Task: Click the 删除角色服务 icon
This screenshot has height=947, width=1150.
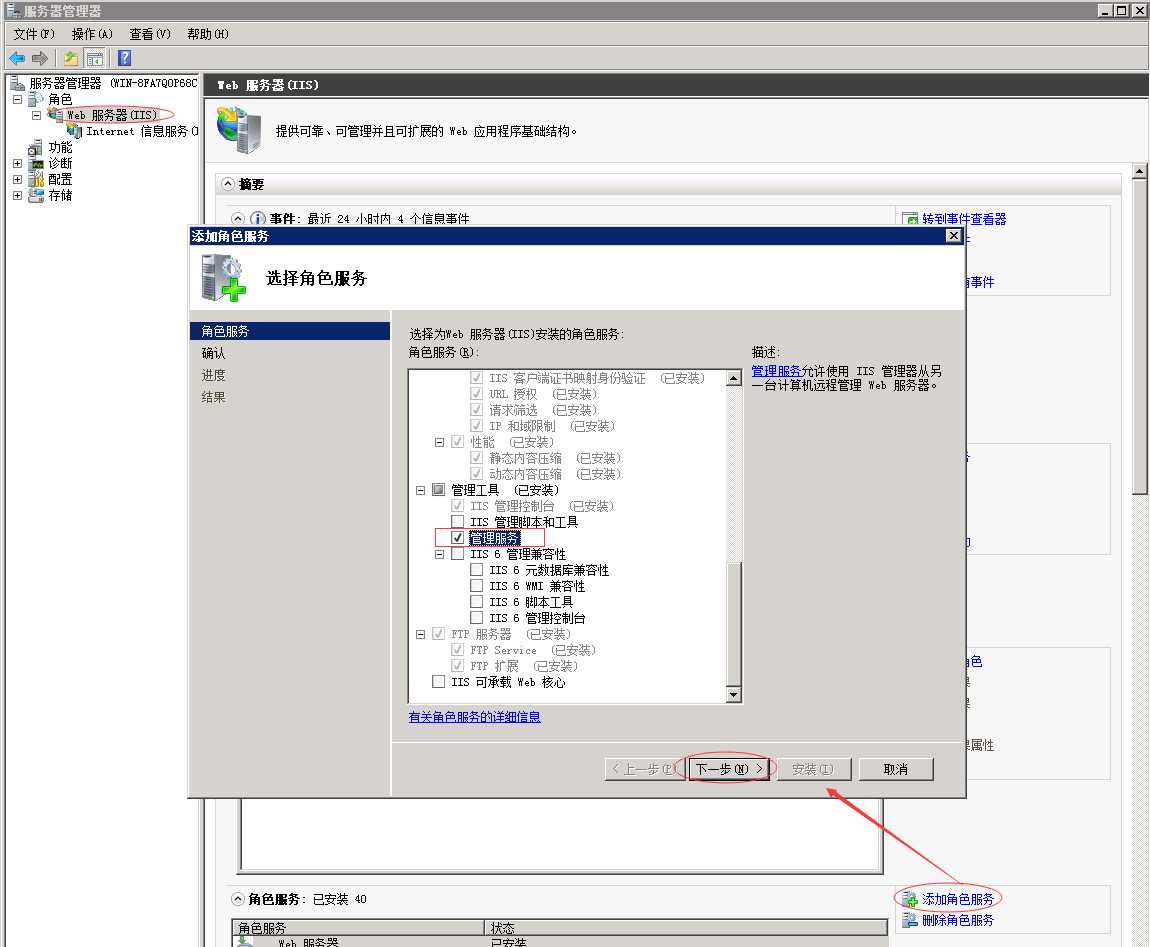Action: pos(909,920)
